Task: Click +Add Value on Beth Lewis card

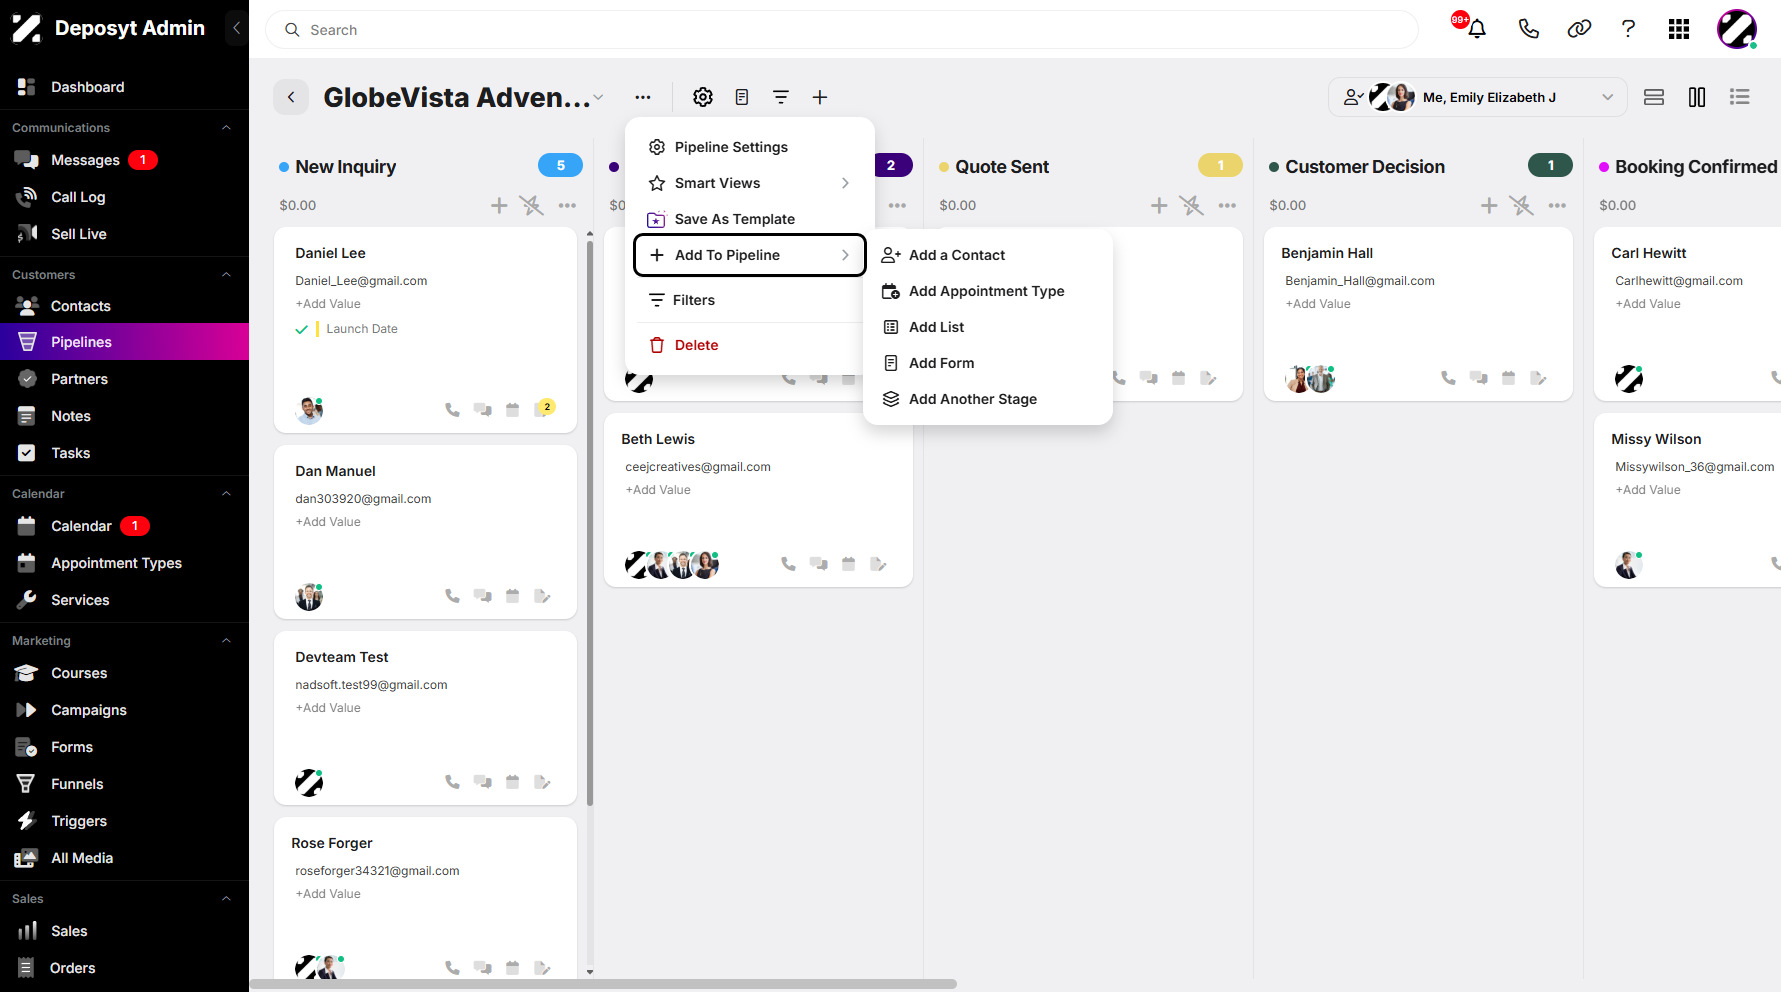Action: pos(658,490)
